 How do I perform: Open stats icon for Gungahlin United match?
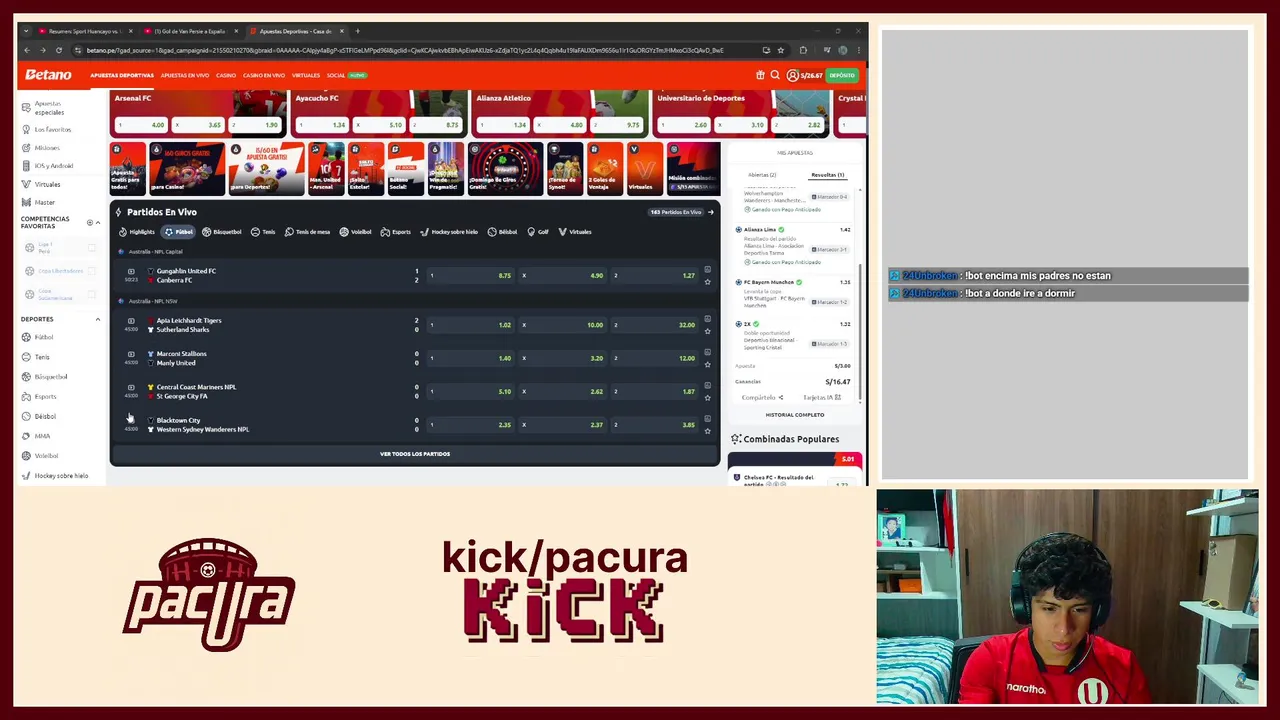[x=707, y=270]
